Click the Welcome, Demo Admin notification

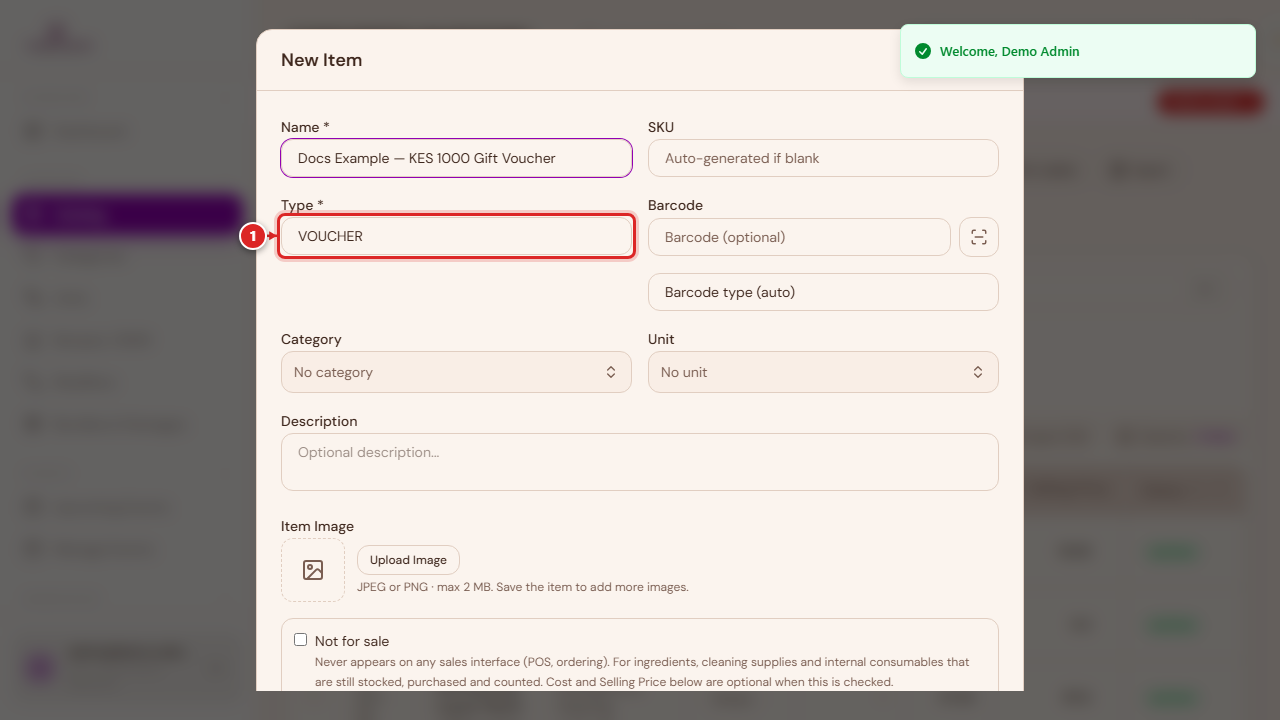pos(1078,51)
